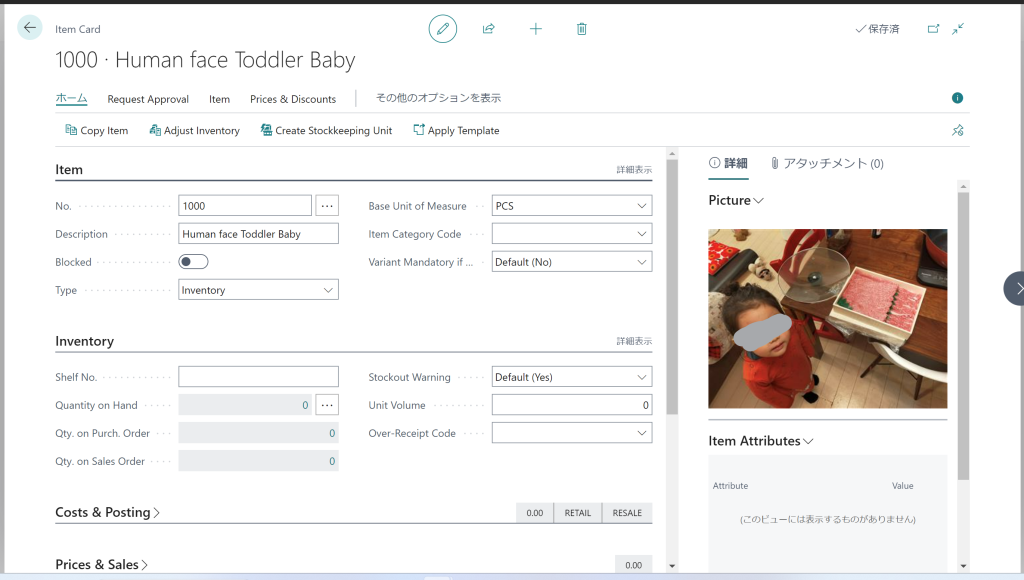Expand the Prices & Sales section
This screenshot has height=580, width=1024.
[x=101, y=564]
